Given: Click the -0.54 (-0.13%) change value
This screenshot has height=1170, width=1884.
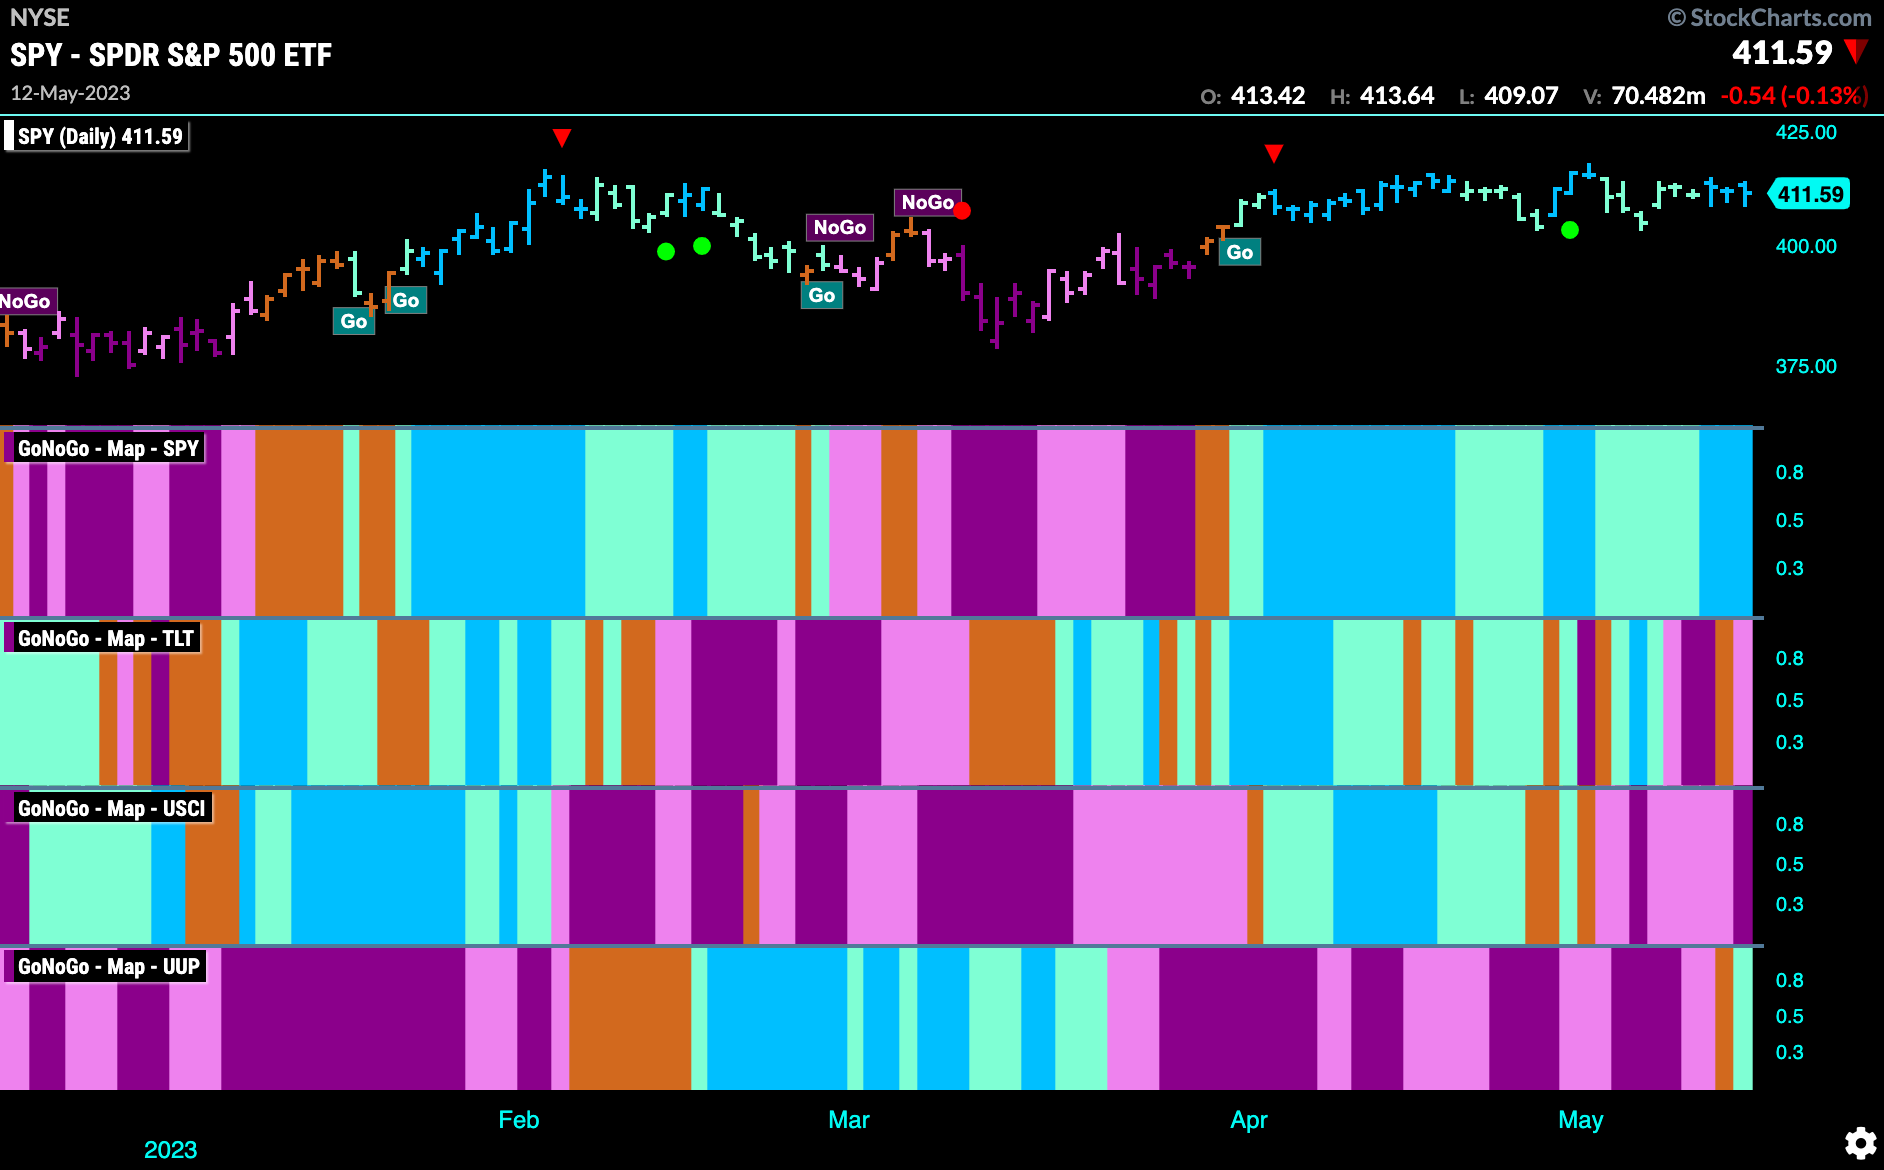Looking at the screenshot, I should coord(1794,96).
